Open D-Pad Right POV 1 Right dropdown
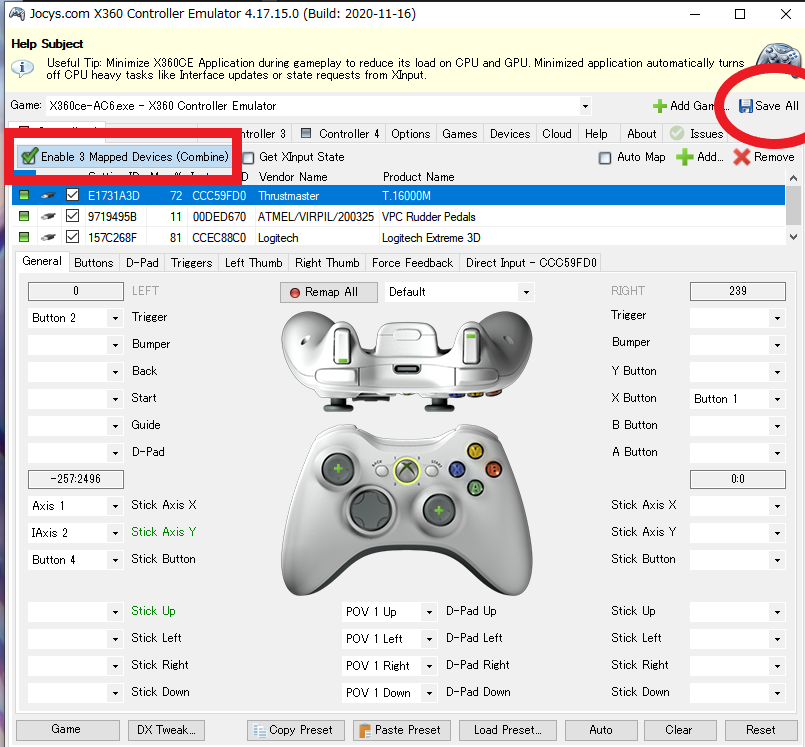This screenshot has width=805, height=747. coord(429,666)
